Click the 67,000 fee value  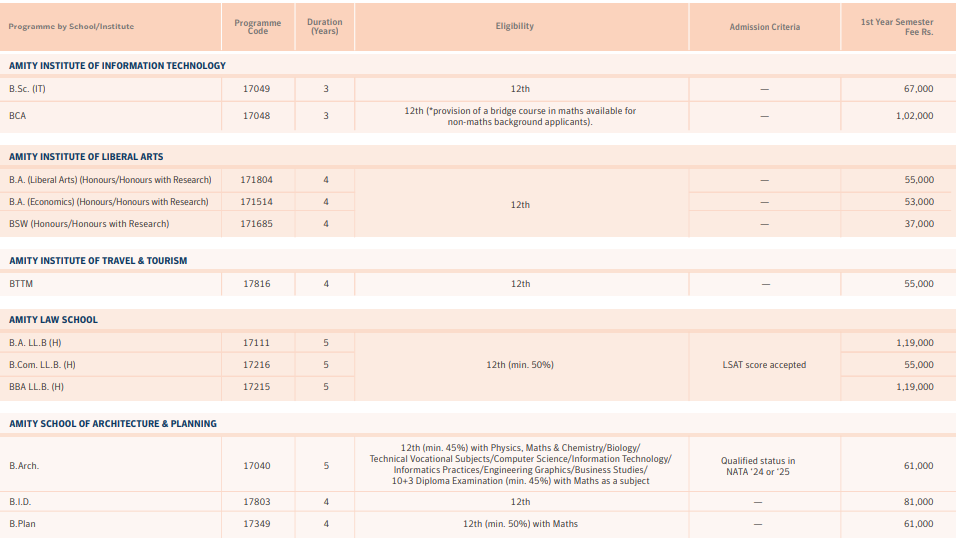pyautogui.click(x=919, y=89)
